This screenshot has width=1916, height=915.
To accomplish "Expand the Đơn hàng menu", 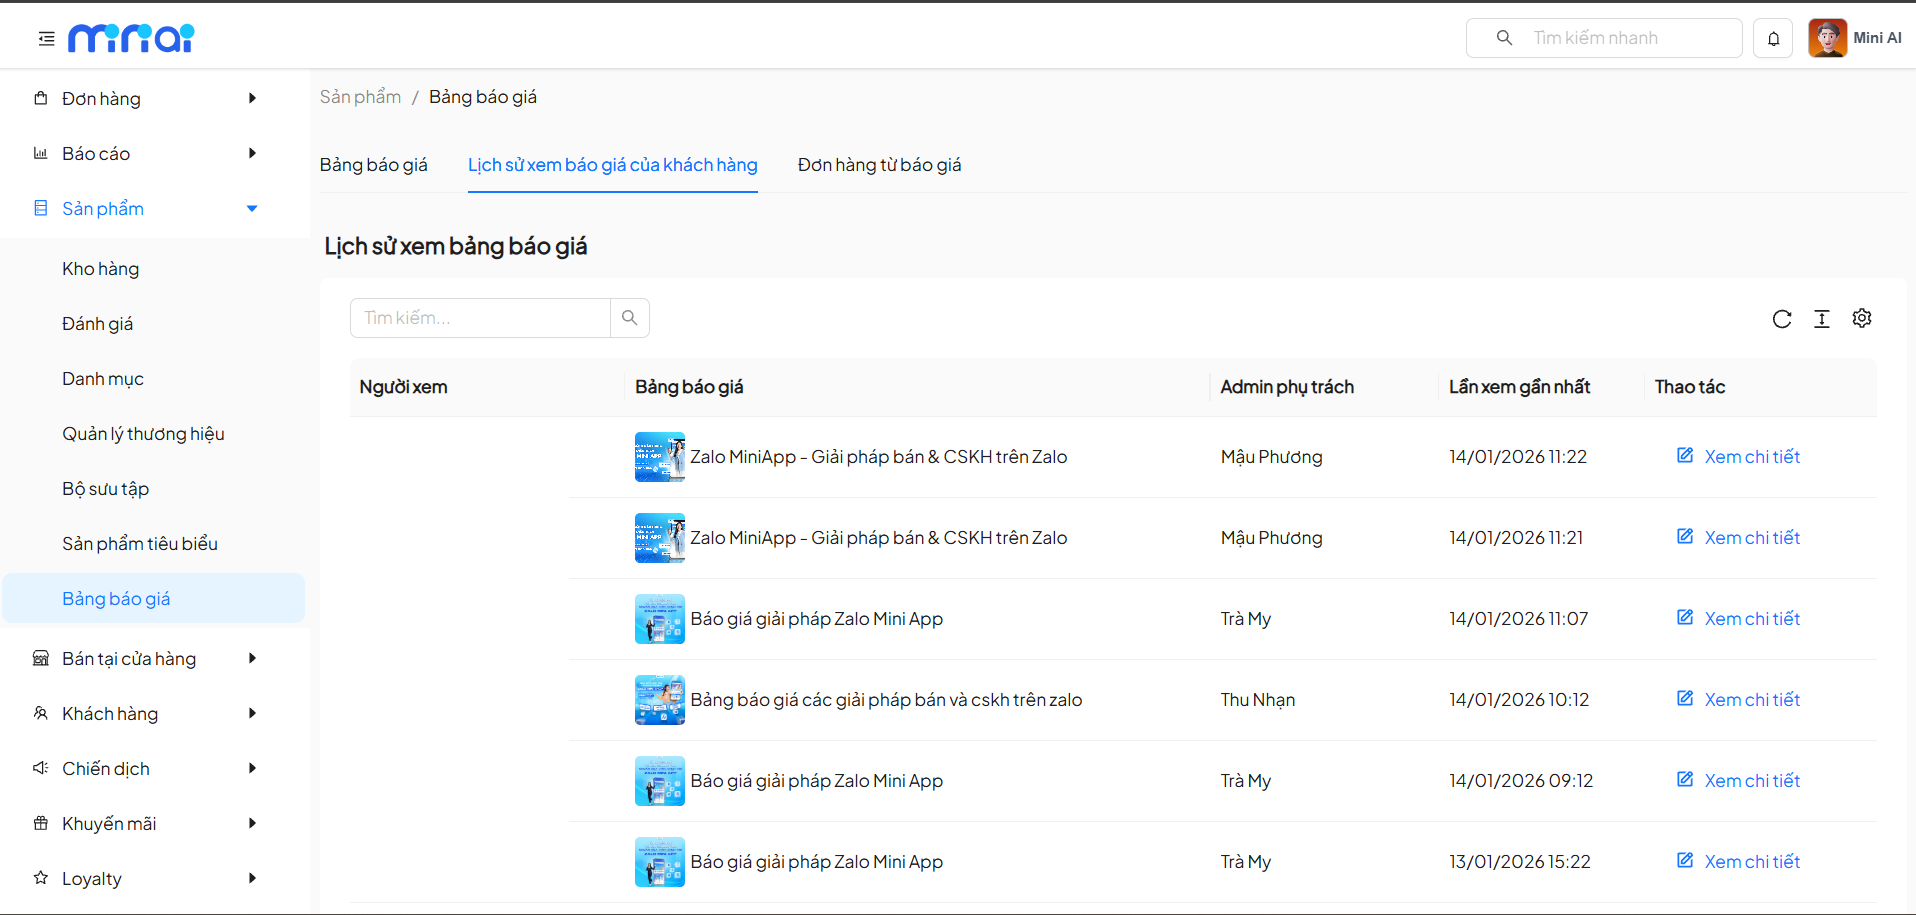I will pyautogui.click(x=252, y=98).
